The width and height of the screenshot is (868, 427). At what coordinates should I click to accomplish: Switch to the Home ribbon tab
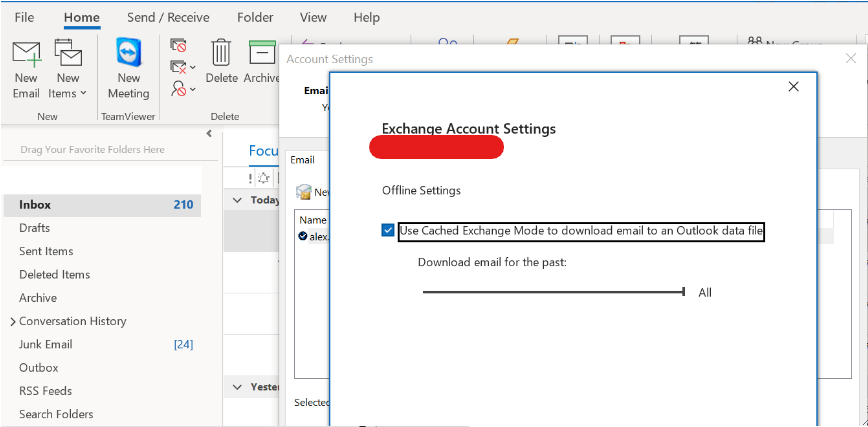[x=81, y=18]
